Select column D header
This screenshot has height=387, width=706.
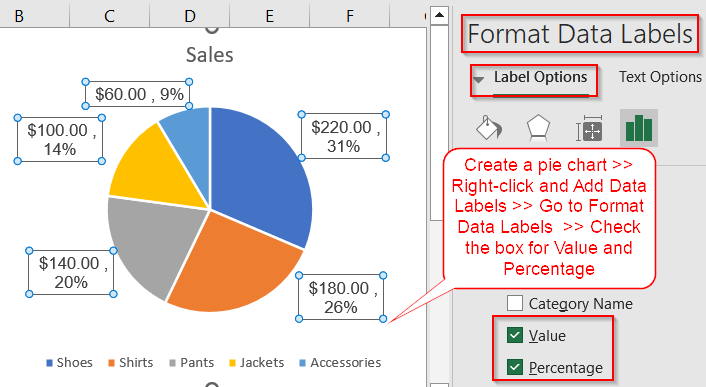coord(190,16)
